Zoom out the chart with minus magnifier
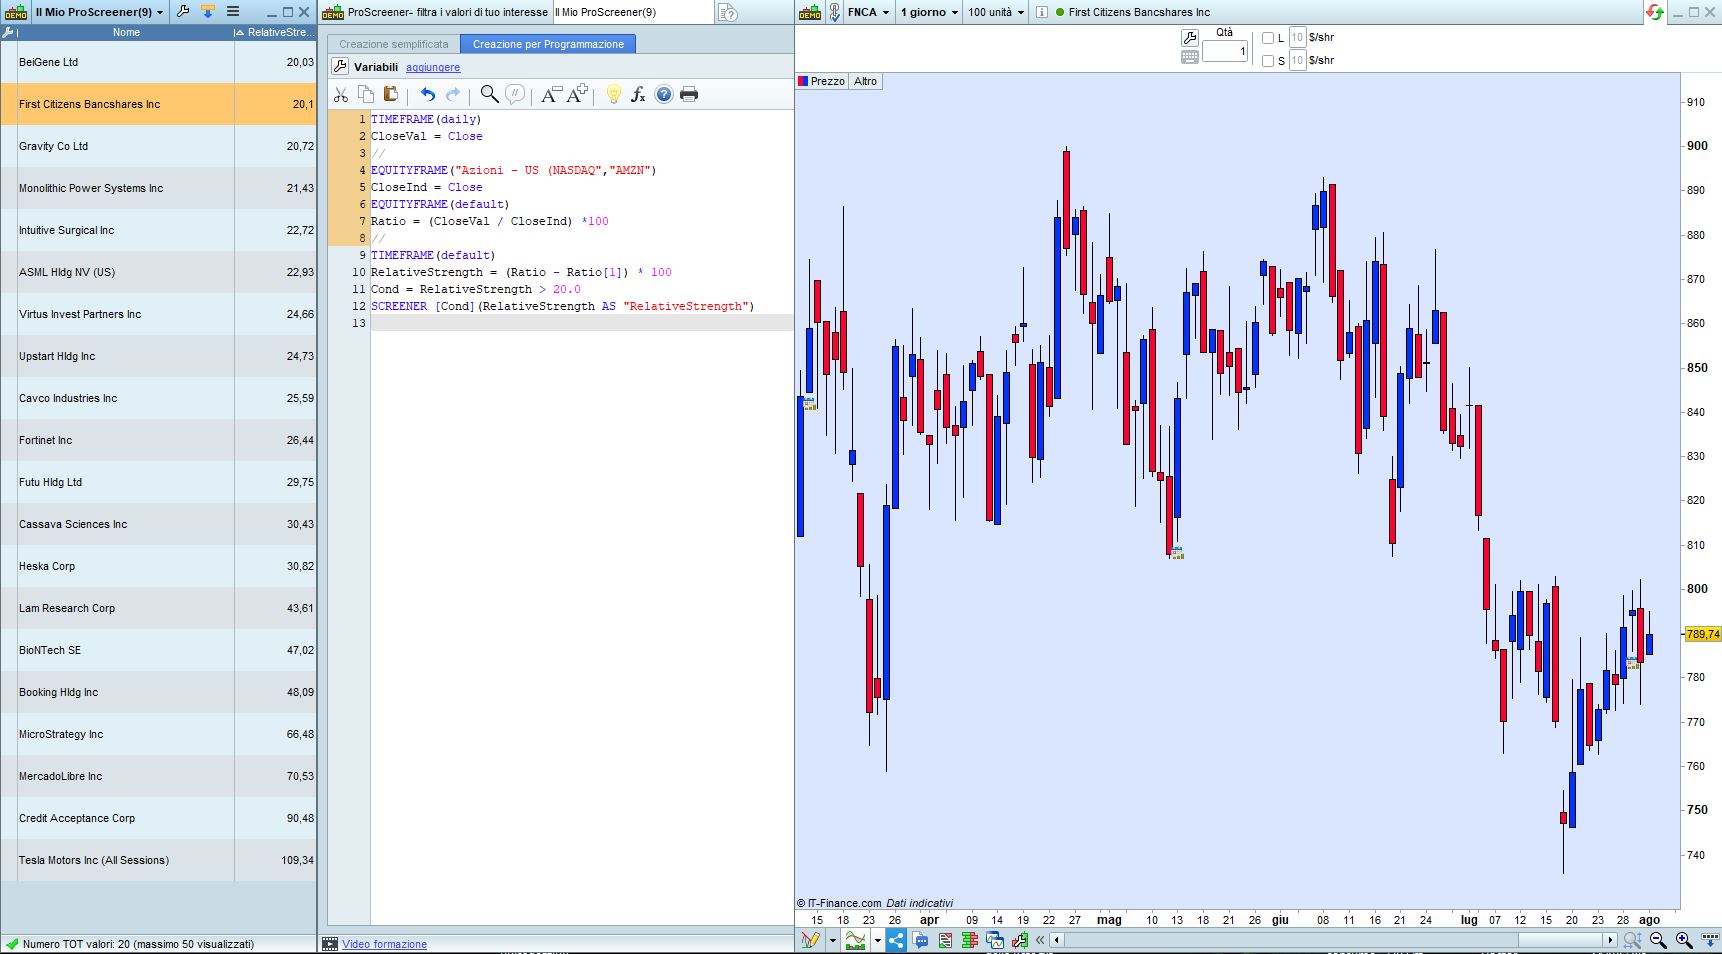1722x954 pixels. tap(1658, 940)
